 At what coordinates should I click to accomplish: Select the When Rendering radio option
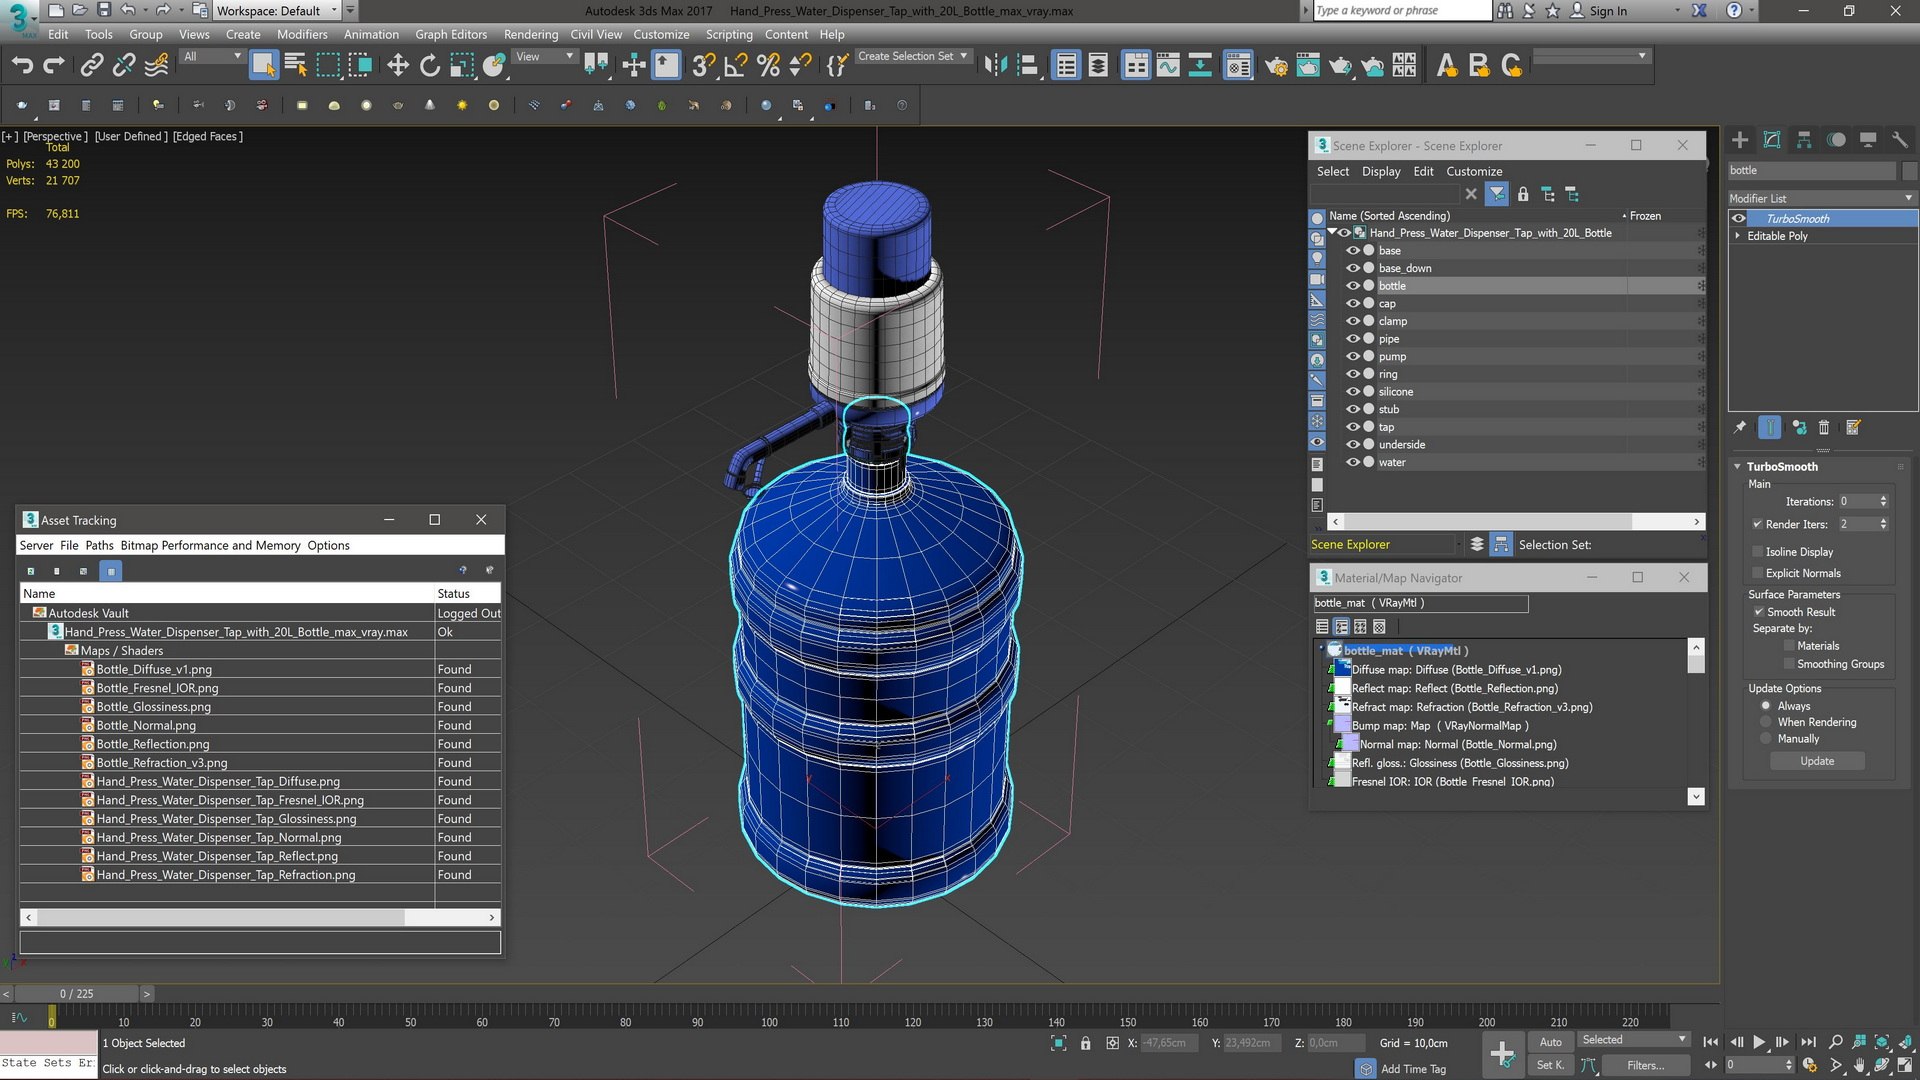1766,722
